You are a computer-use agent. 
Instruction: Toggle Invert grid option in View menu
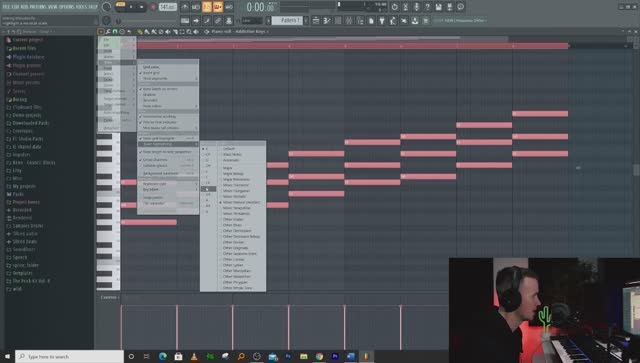tap(168, 73)
